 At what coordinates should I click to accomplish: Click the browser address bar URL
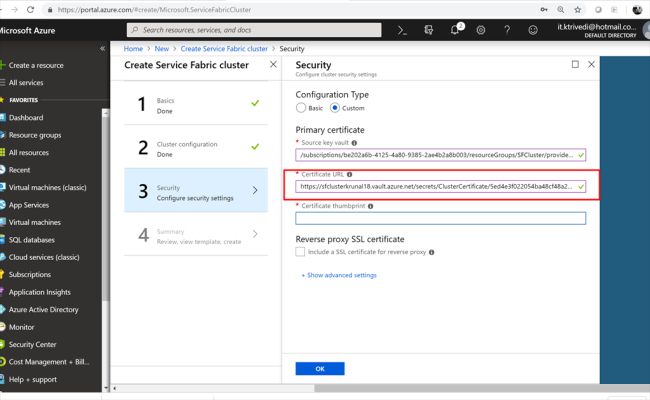pos(154,10)
